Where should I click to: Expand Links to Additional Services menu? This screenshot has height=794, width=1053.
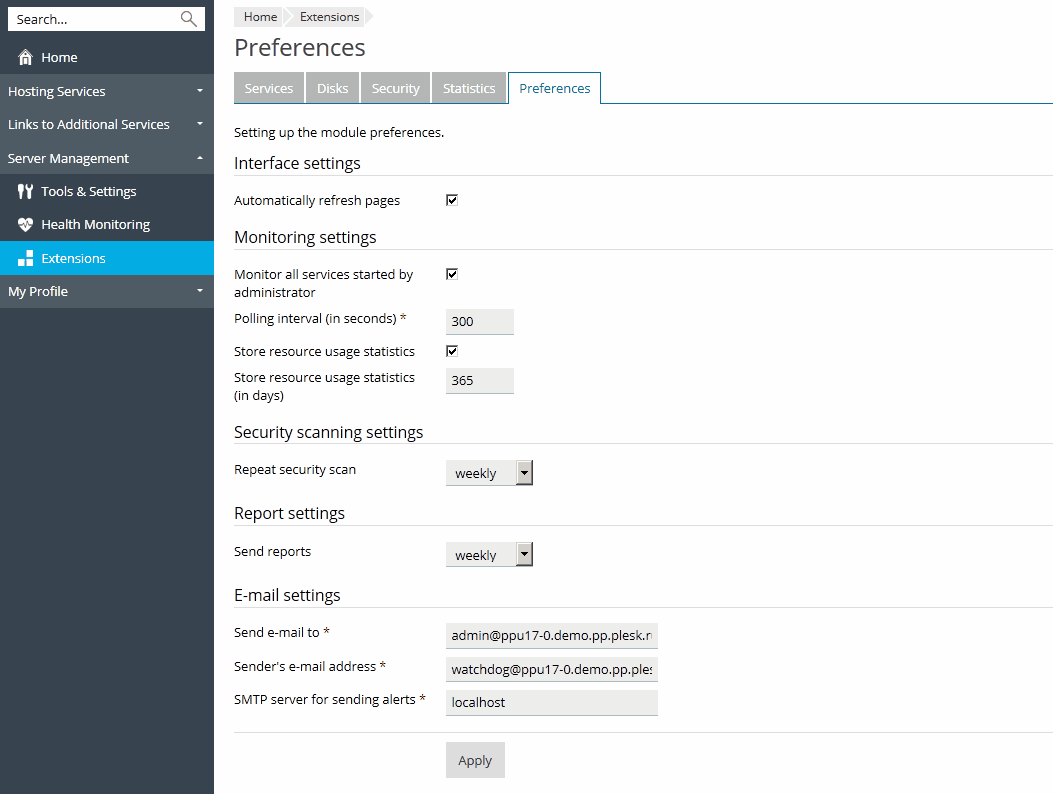point(106,124)
